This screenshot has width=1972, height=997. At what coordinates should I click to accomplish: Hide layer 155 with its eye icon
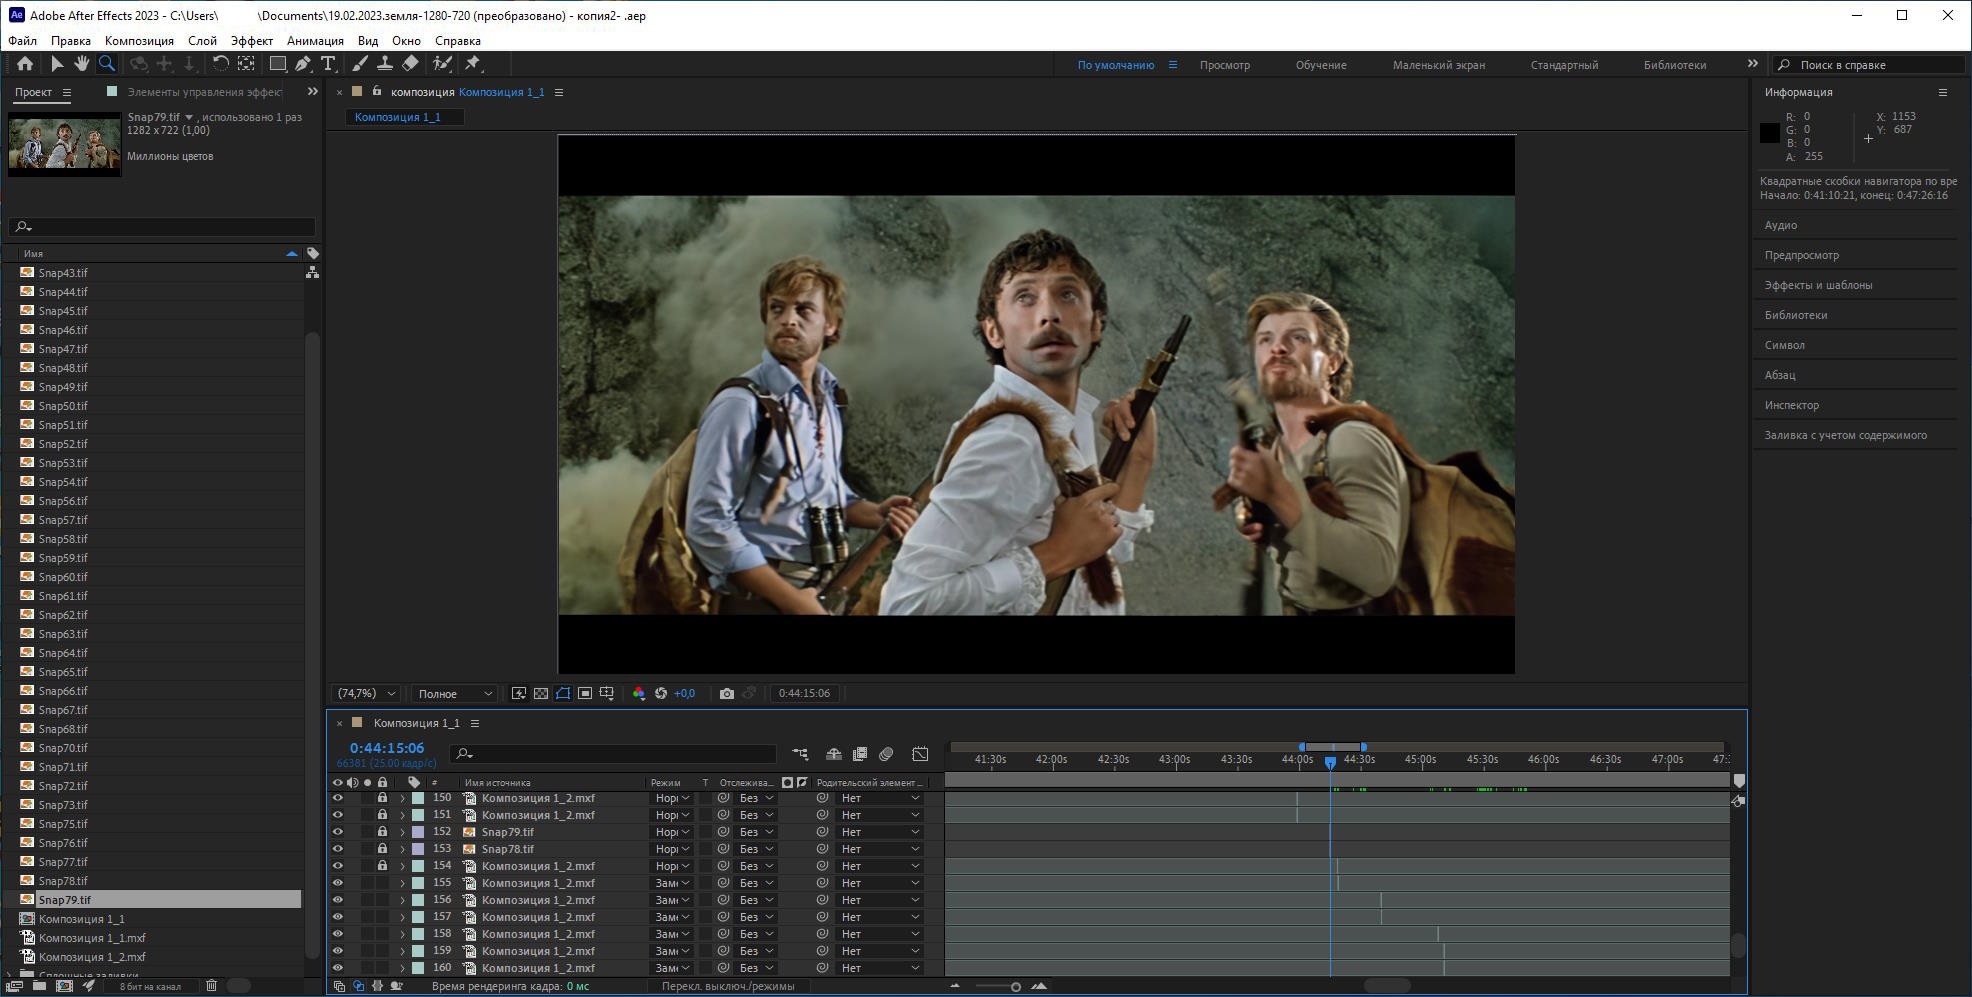pos(337,883)
